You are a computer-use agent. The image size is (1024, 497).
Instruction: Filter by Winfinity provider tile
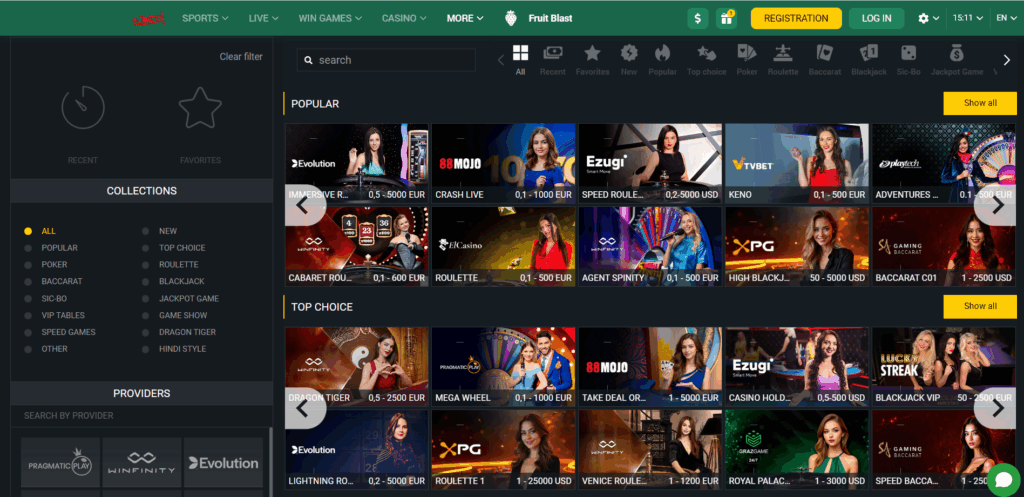coord(142,462)
